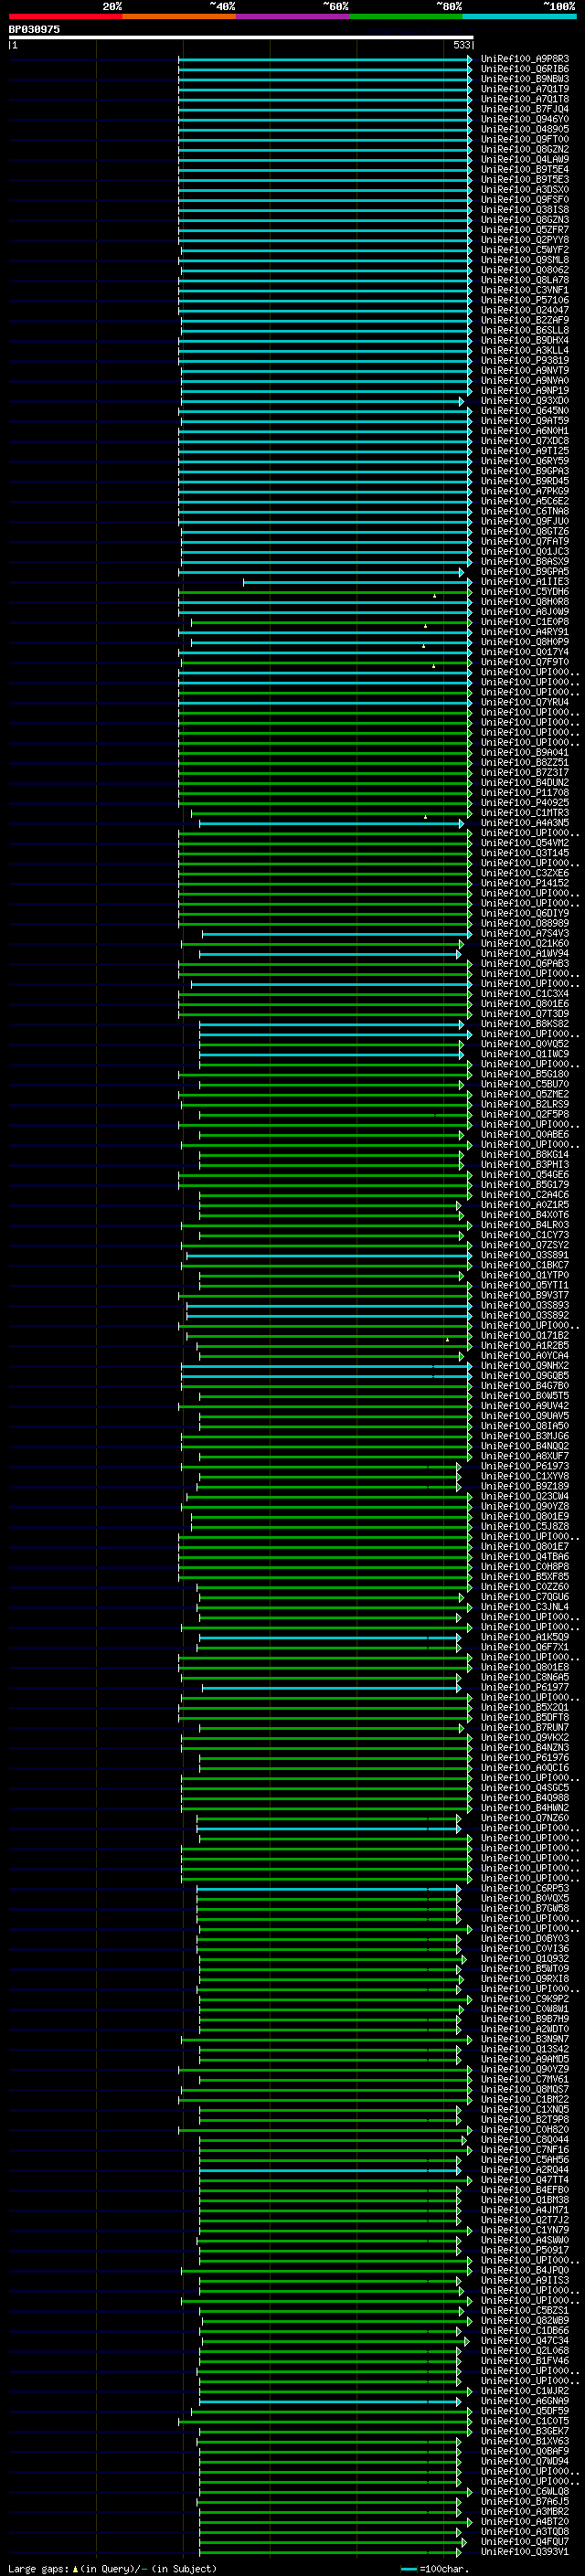
Task: Click the UniRef100_C1E0P8 label
Action: coord(525,622)
